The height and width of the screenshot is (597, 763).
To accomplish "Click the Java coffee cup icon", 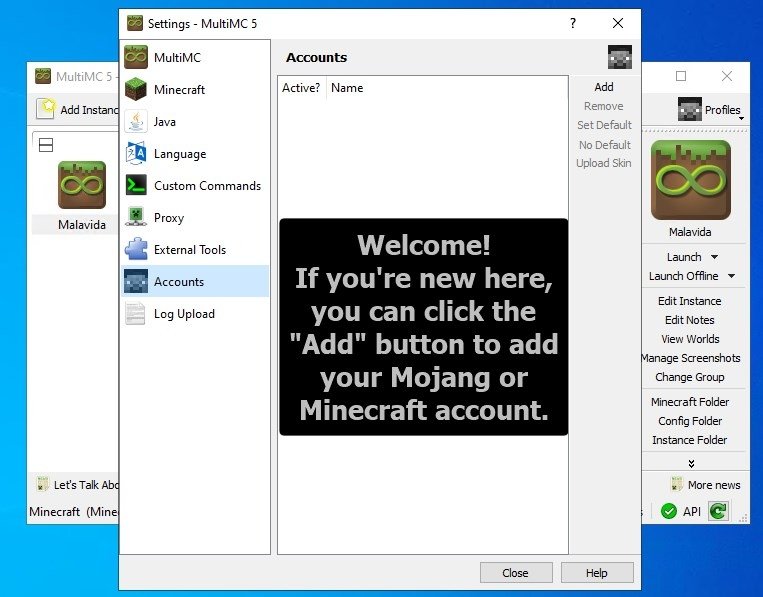I will (x=136, y=122).
